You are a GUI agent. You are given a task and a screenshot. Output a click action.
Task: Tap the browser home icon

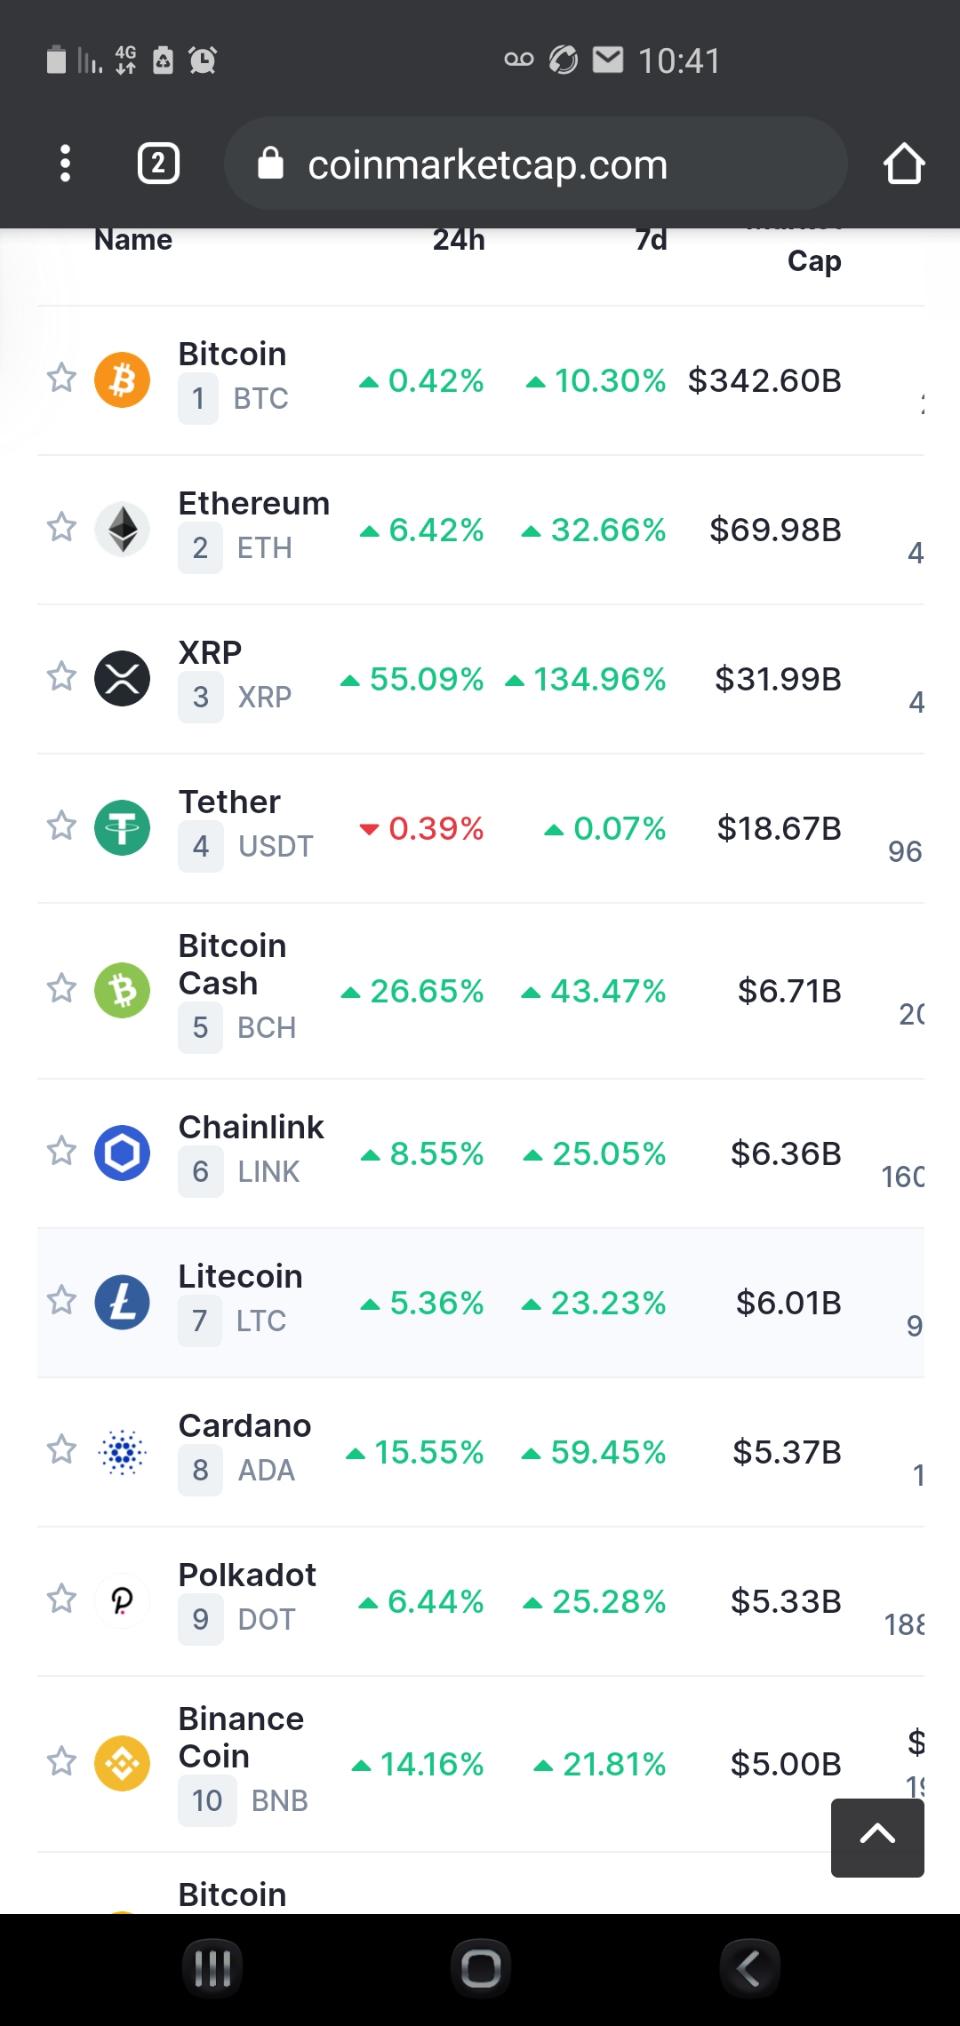click(903, 163)
